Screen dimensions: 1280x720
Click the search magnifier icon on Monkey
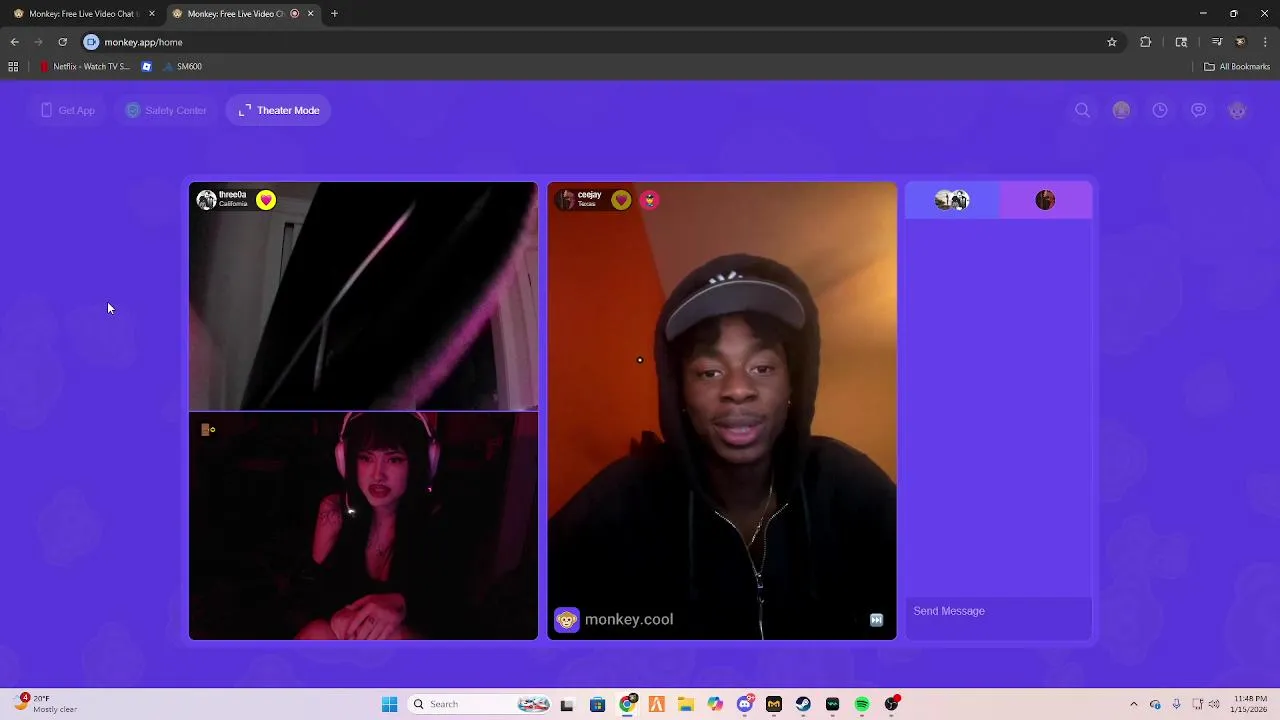tap(1082, 110)
